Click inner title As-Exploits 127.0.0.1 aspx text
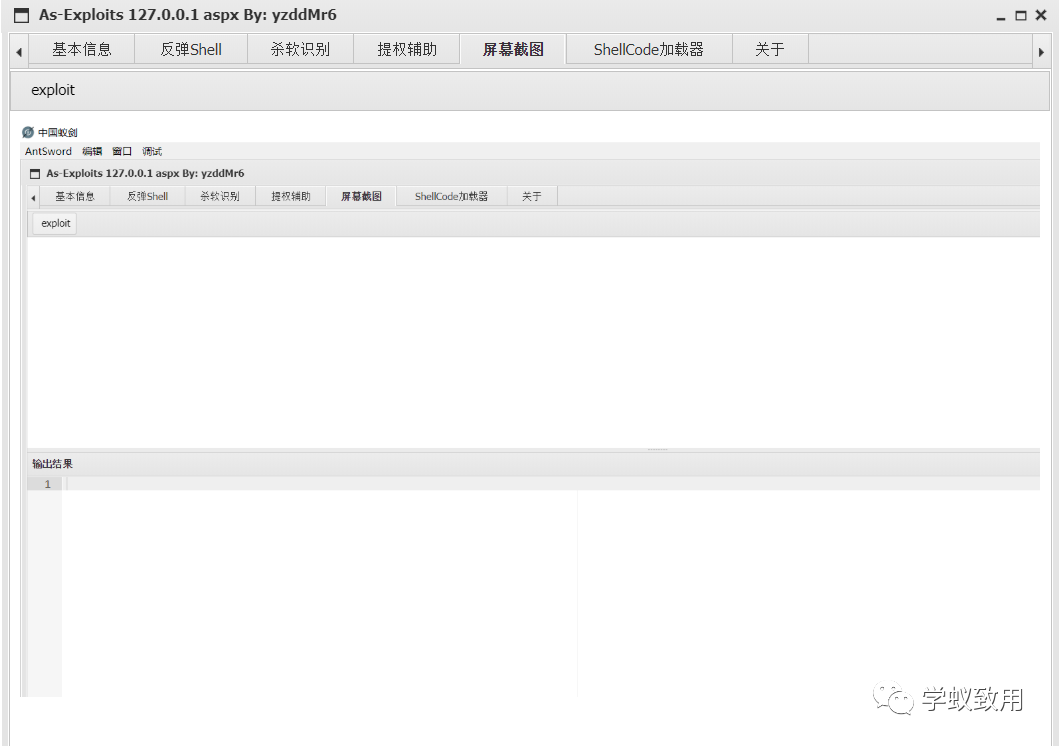Viewport: 1059px width, 746px height. coord(145,174)
